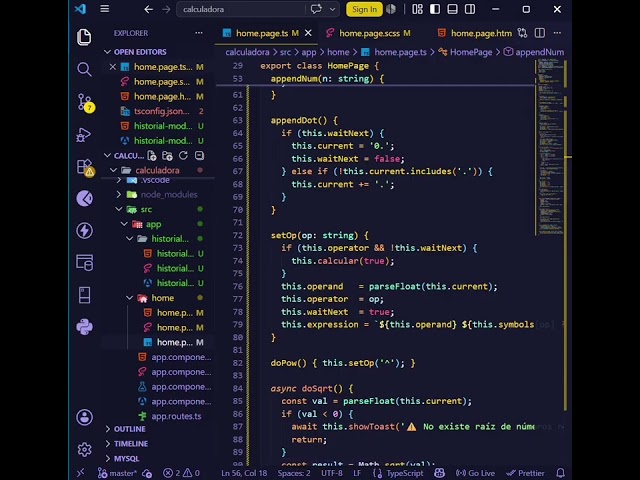Collapse all folders in explorer
Viewport: 640px width, 480px height.
click(x=199, y=156)
